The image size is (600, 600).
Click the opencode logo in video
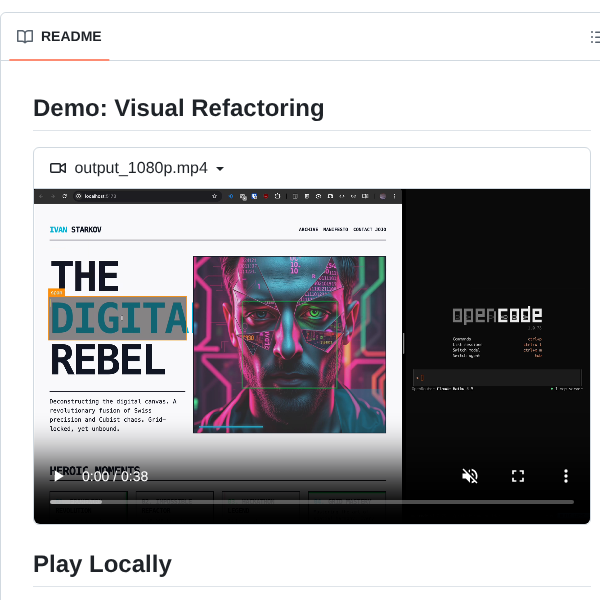pyautogui.click(x=497, y=315)
